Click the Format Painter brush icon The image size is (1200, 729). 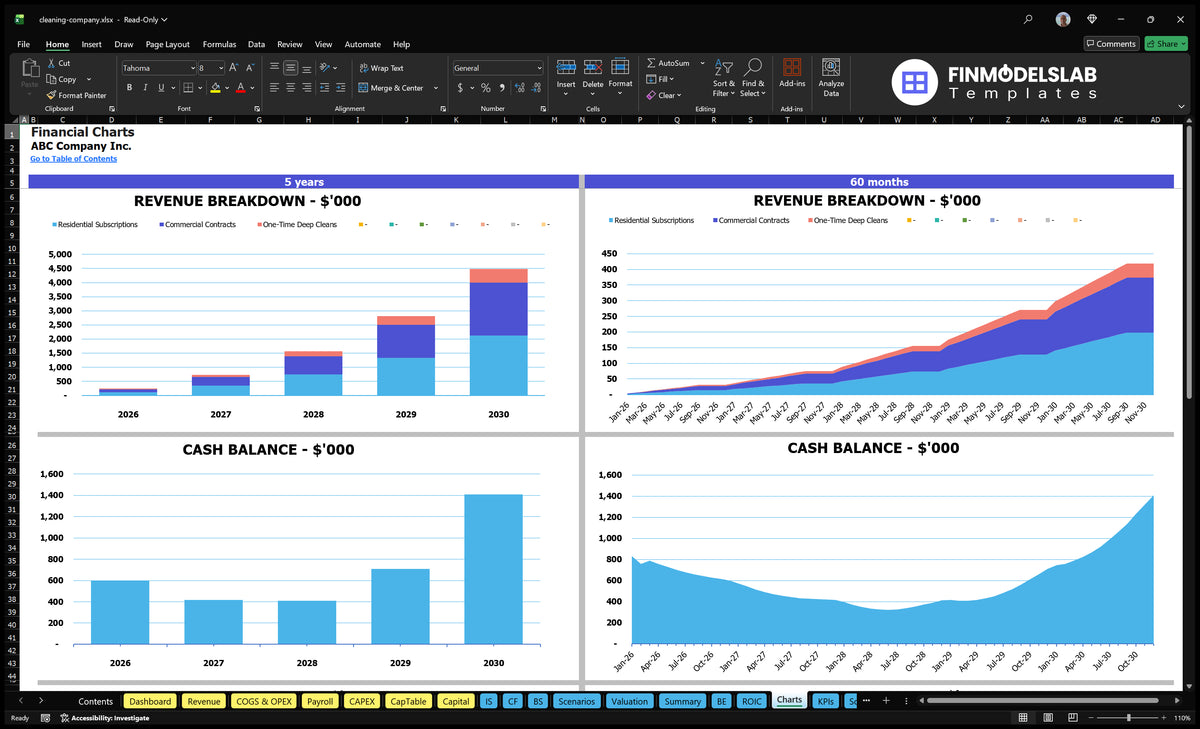[x=50, y=95]
